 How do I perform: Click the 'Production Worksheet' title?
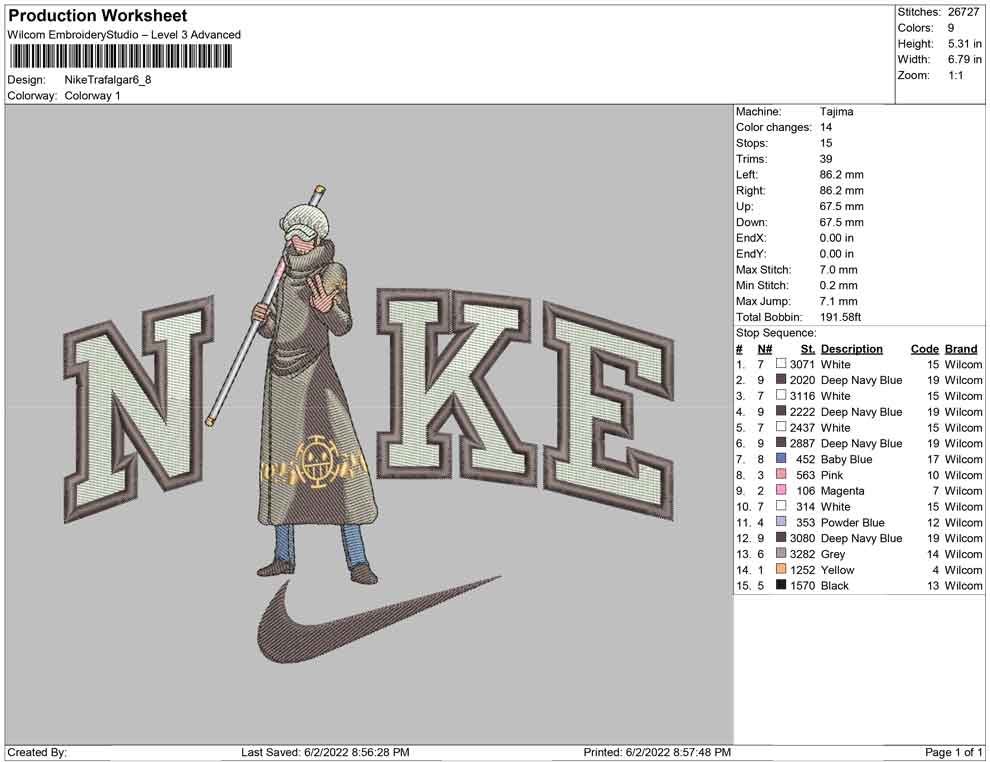[x=98, y=16]
